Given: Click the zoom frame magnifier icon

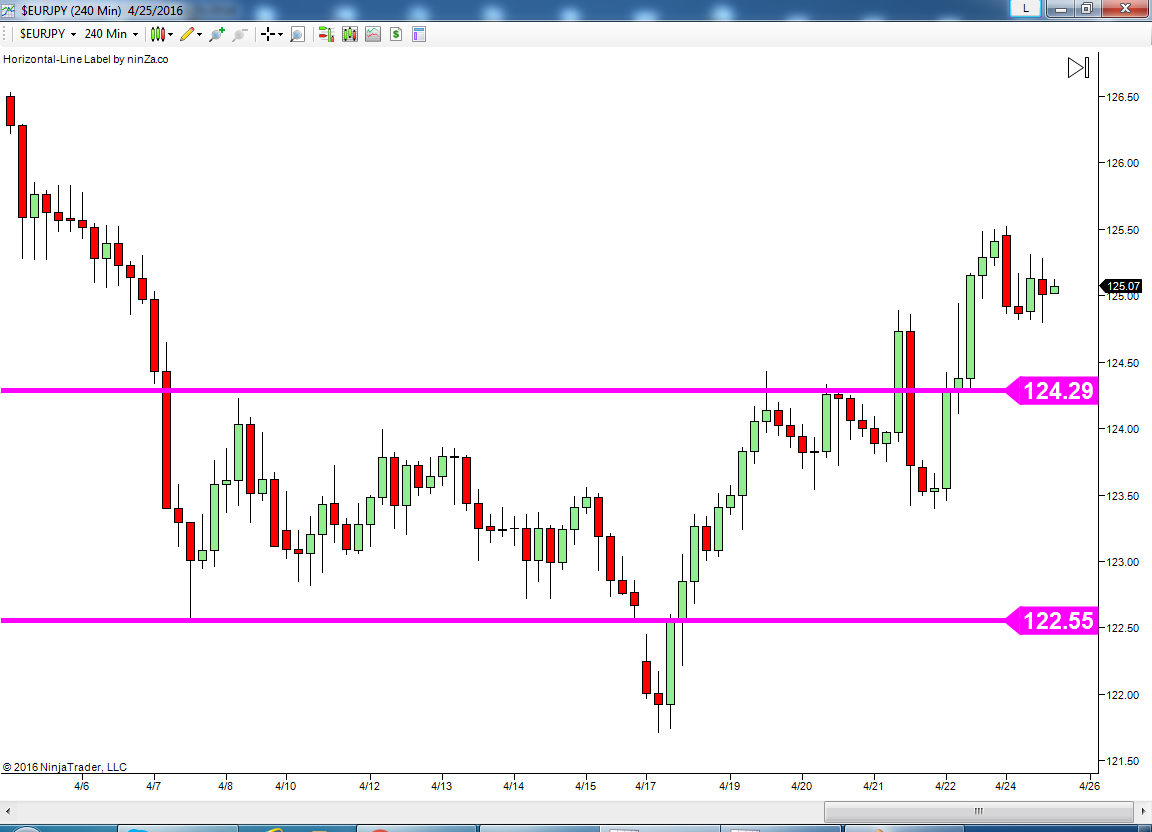Looking at the screenshot, I should 298,34.
